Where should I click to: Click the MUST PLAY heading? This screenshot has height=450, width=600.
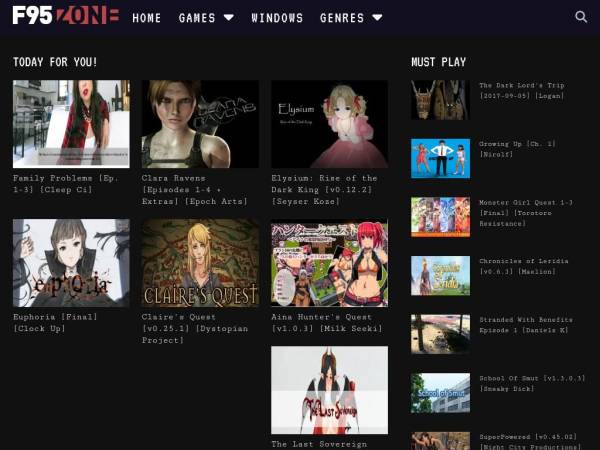coord(439,62)
